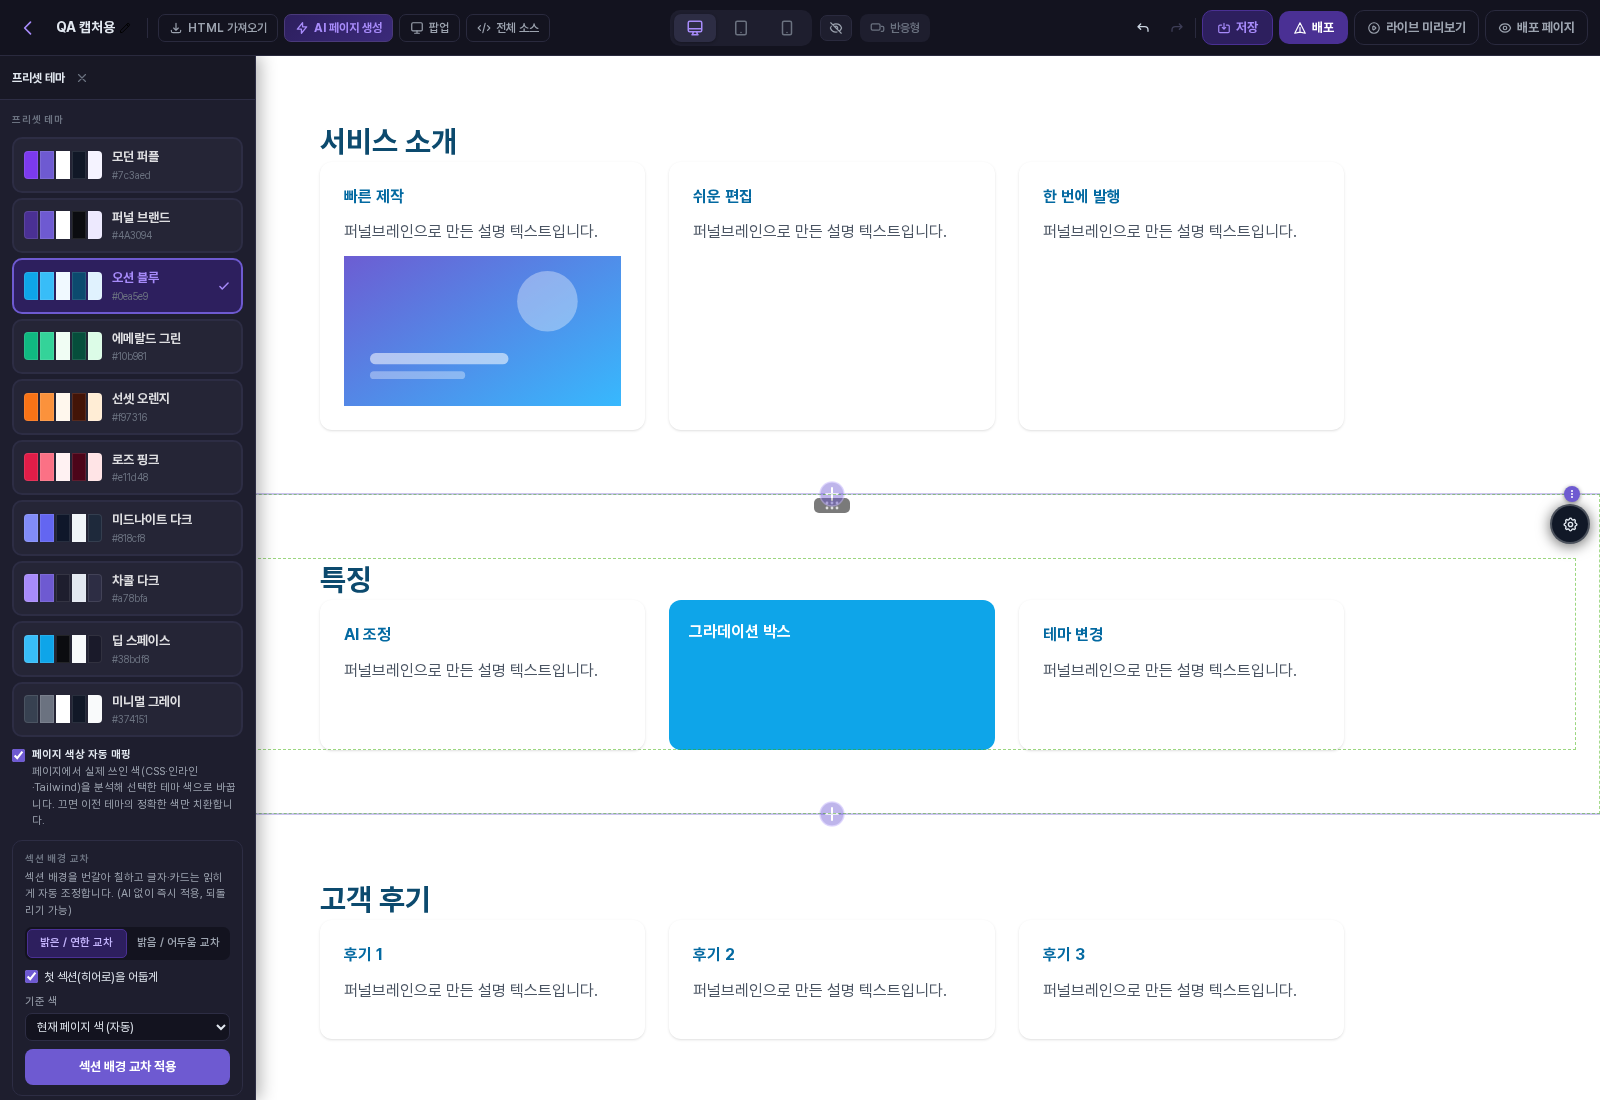This screenshot has height=1100, width=1600.
Task: Toggle 페이지 색상 자동 매핑 checkbox
Action: click(x=18, y=755)
